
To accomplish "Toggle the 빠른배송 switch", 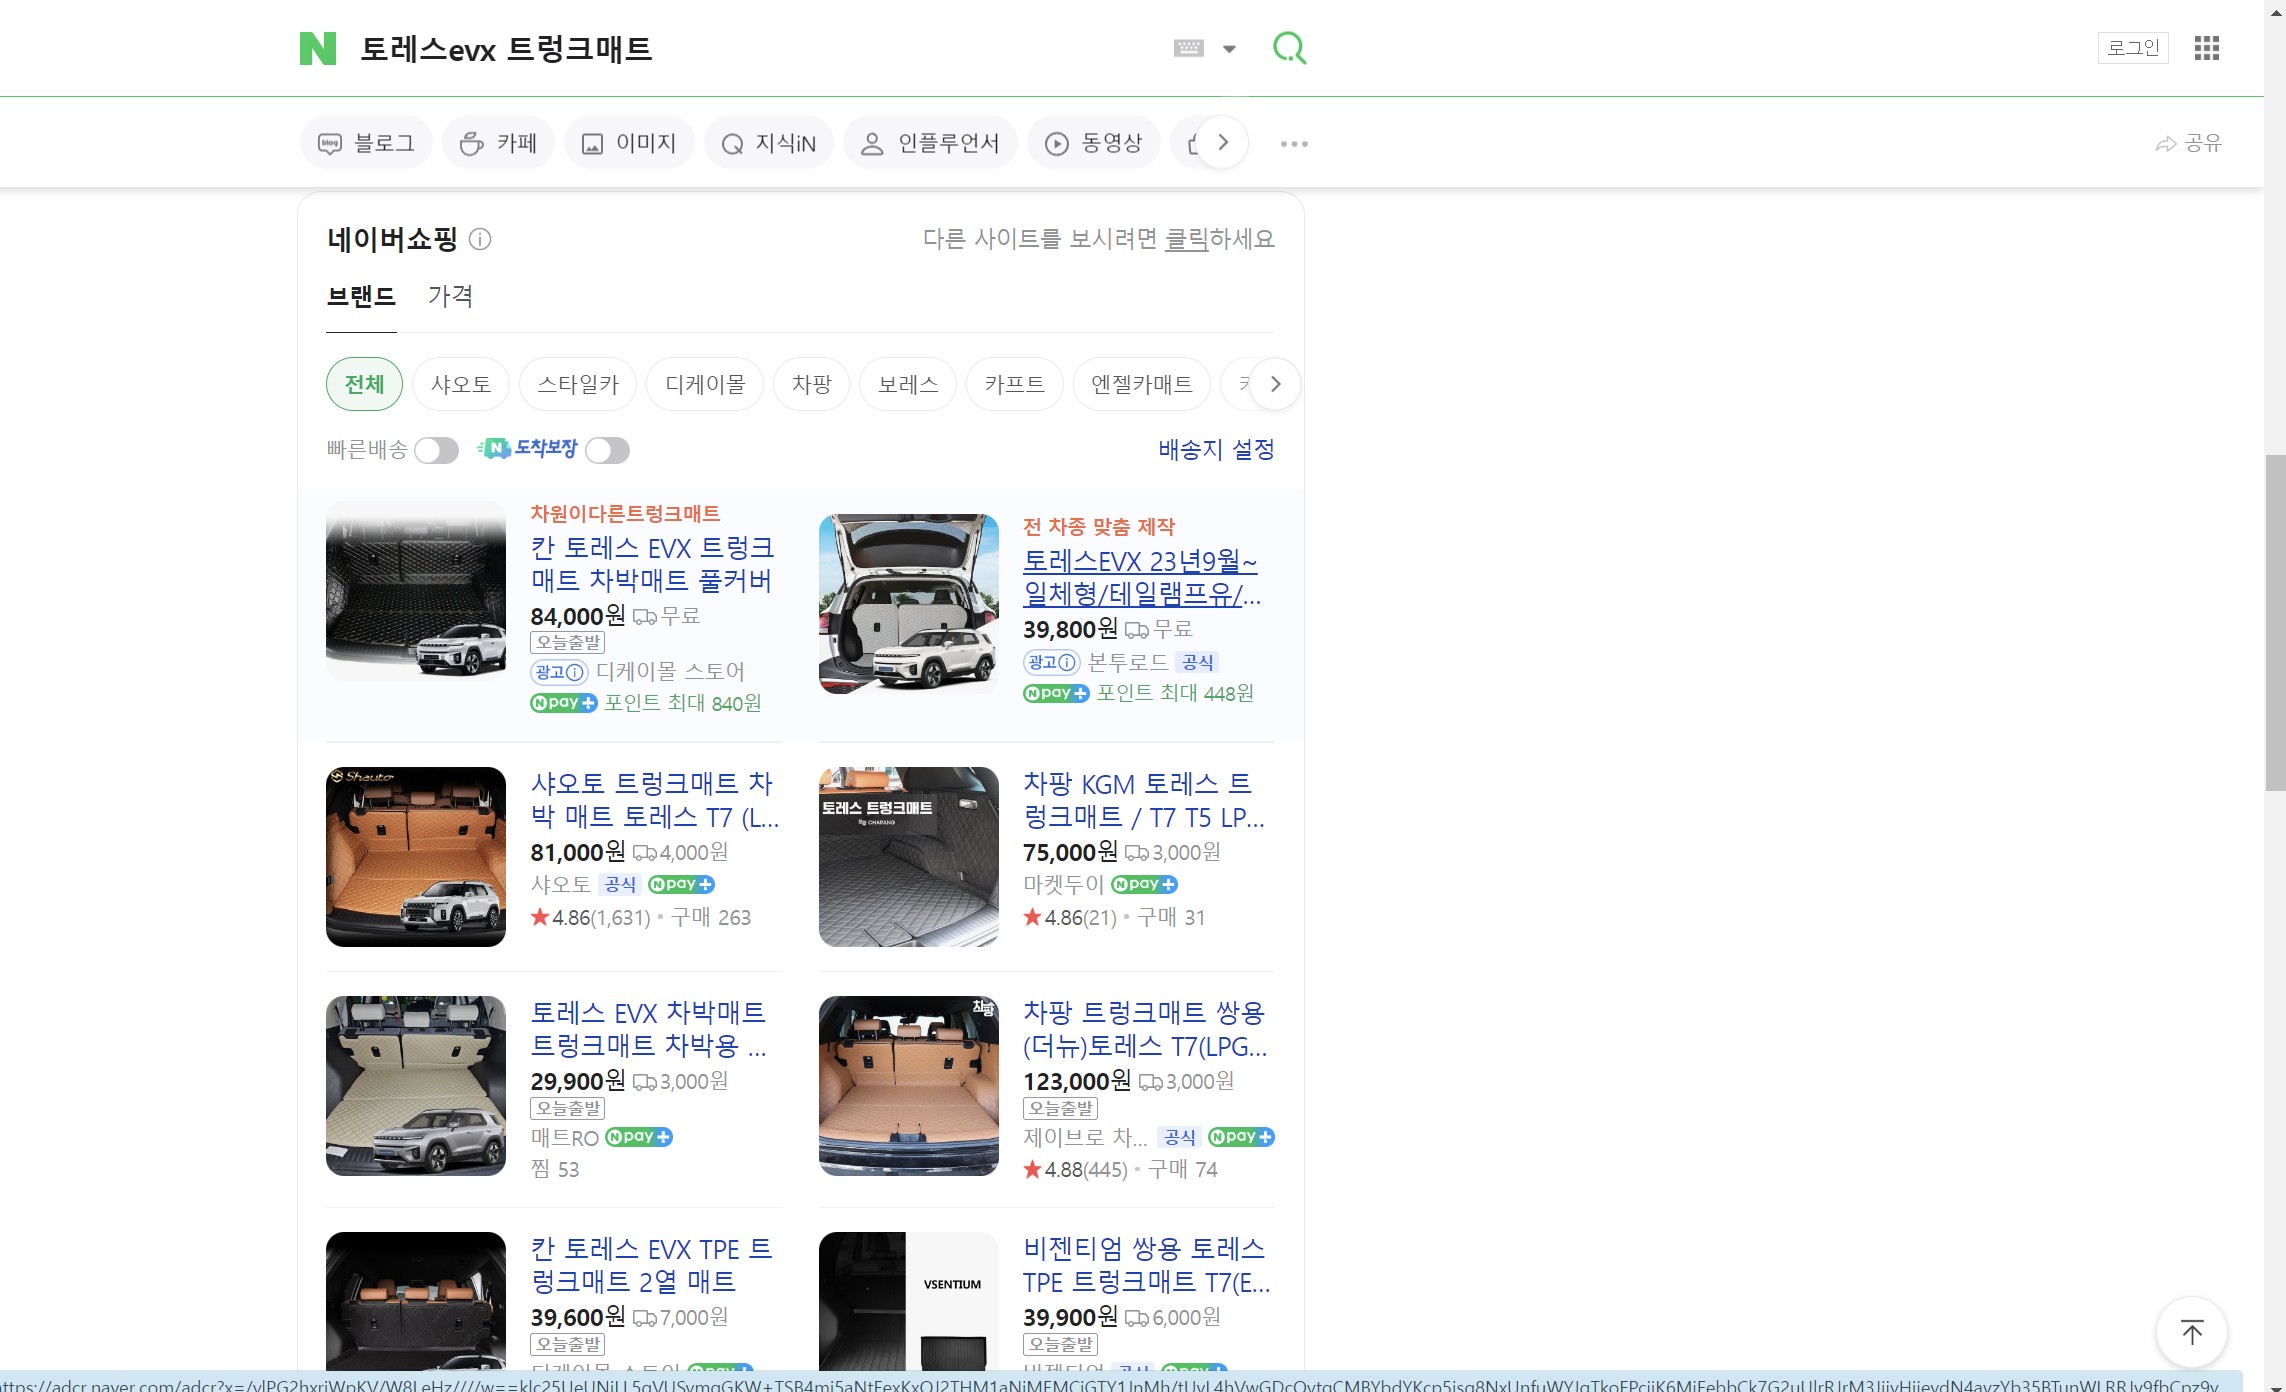I will (436, 450).
